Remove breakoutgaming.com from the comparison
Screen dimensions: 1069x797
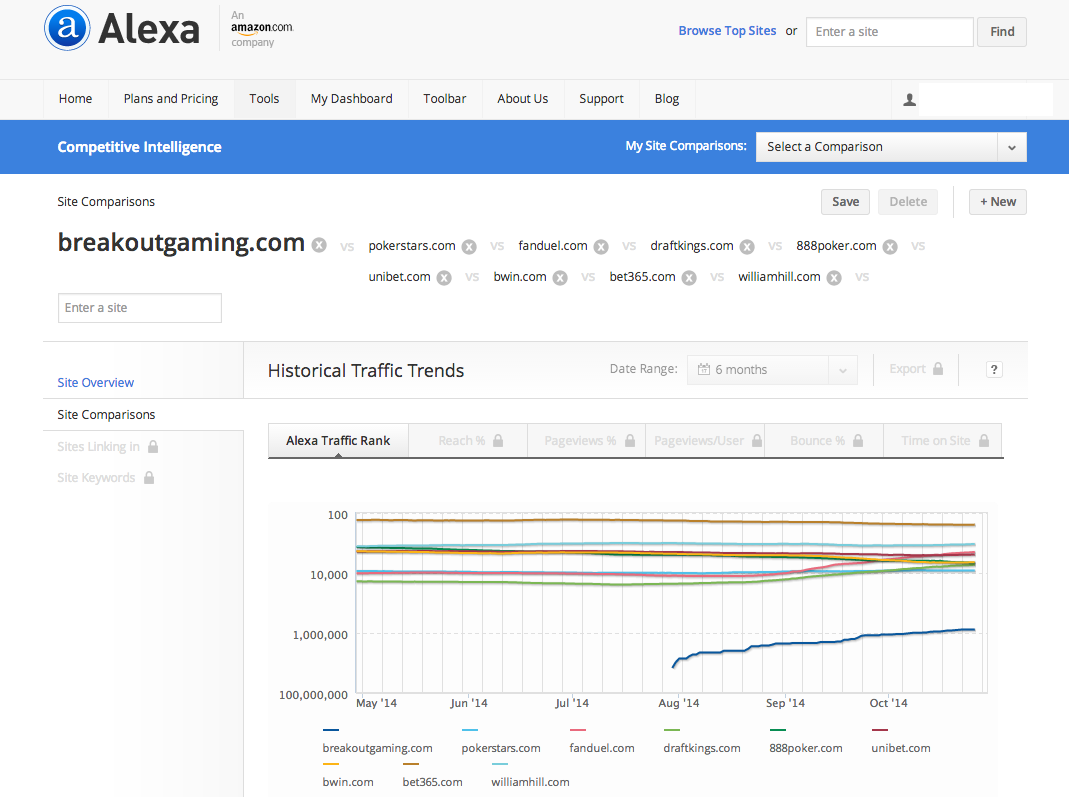click(x=319, y=245)
